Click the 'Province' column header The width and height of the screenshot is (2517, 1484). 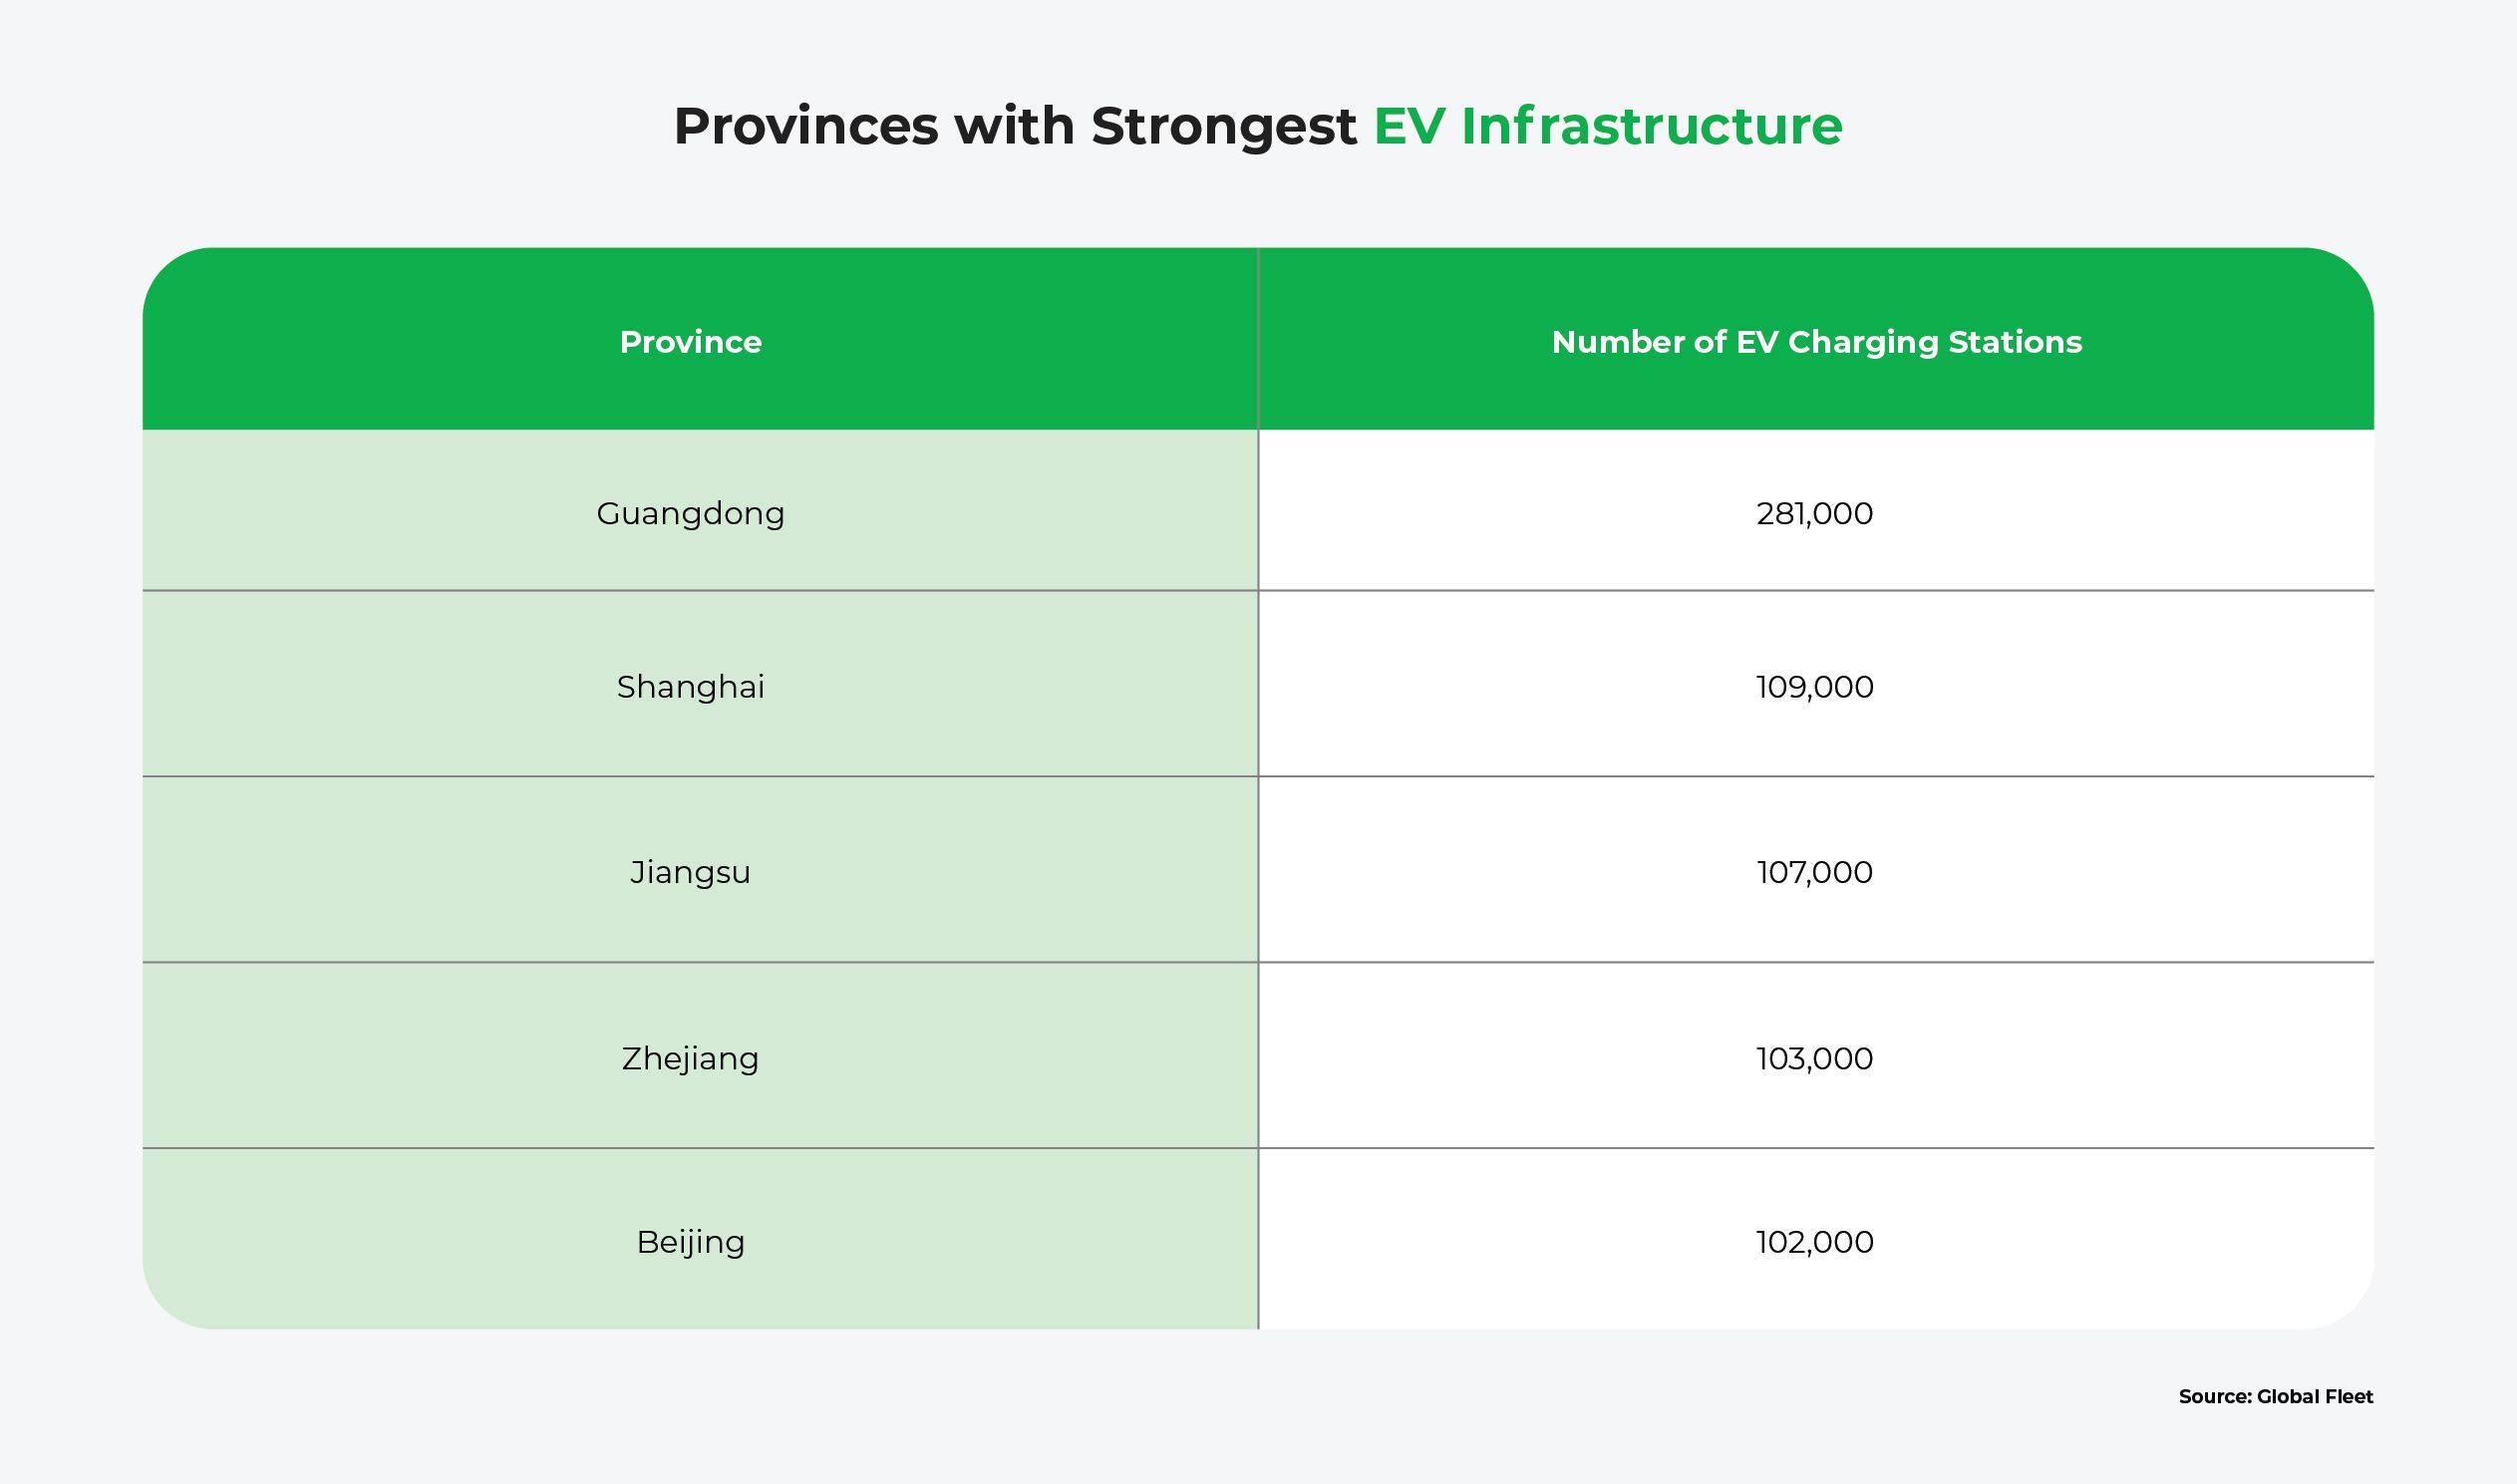690,342
